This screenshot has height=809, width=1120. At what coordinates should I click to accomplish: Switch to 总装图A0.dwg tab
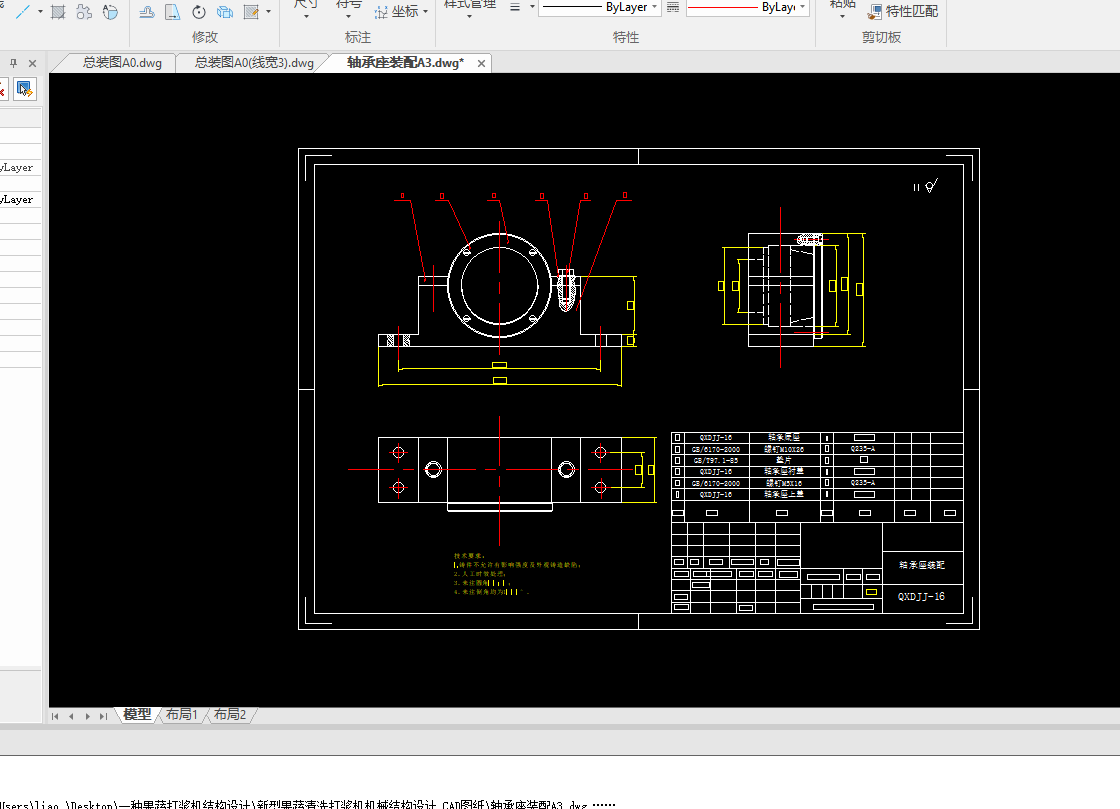click(121, 63)
